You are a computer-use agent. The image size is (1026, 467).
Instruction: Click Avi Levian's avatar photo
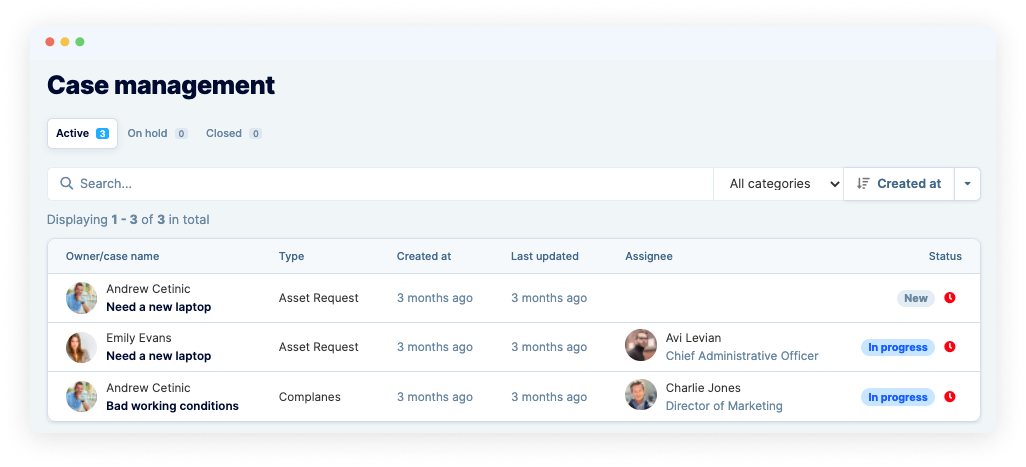click(x=641, y=346)
